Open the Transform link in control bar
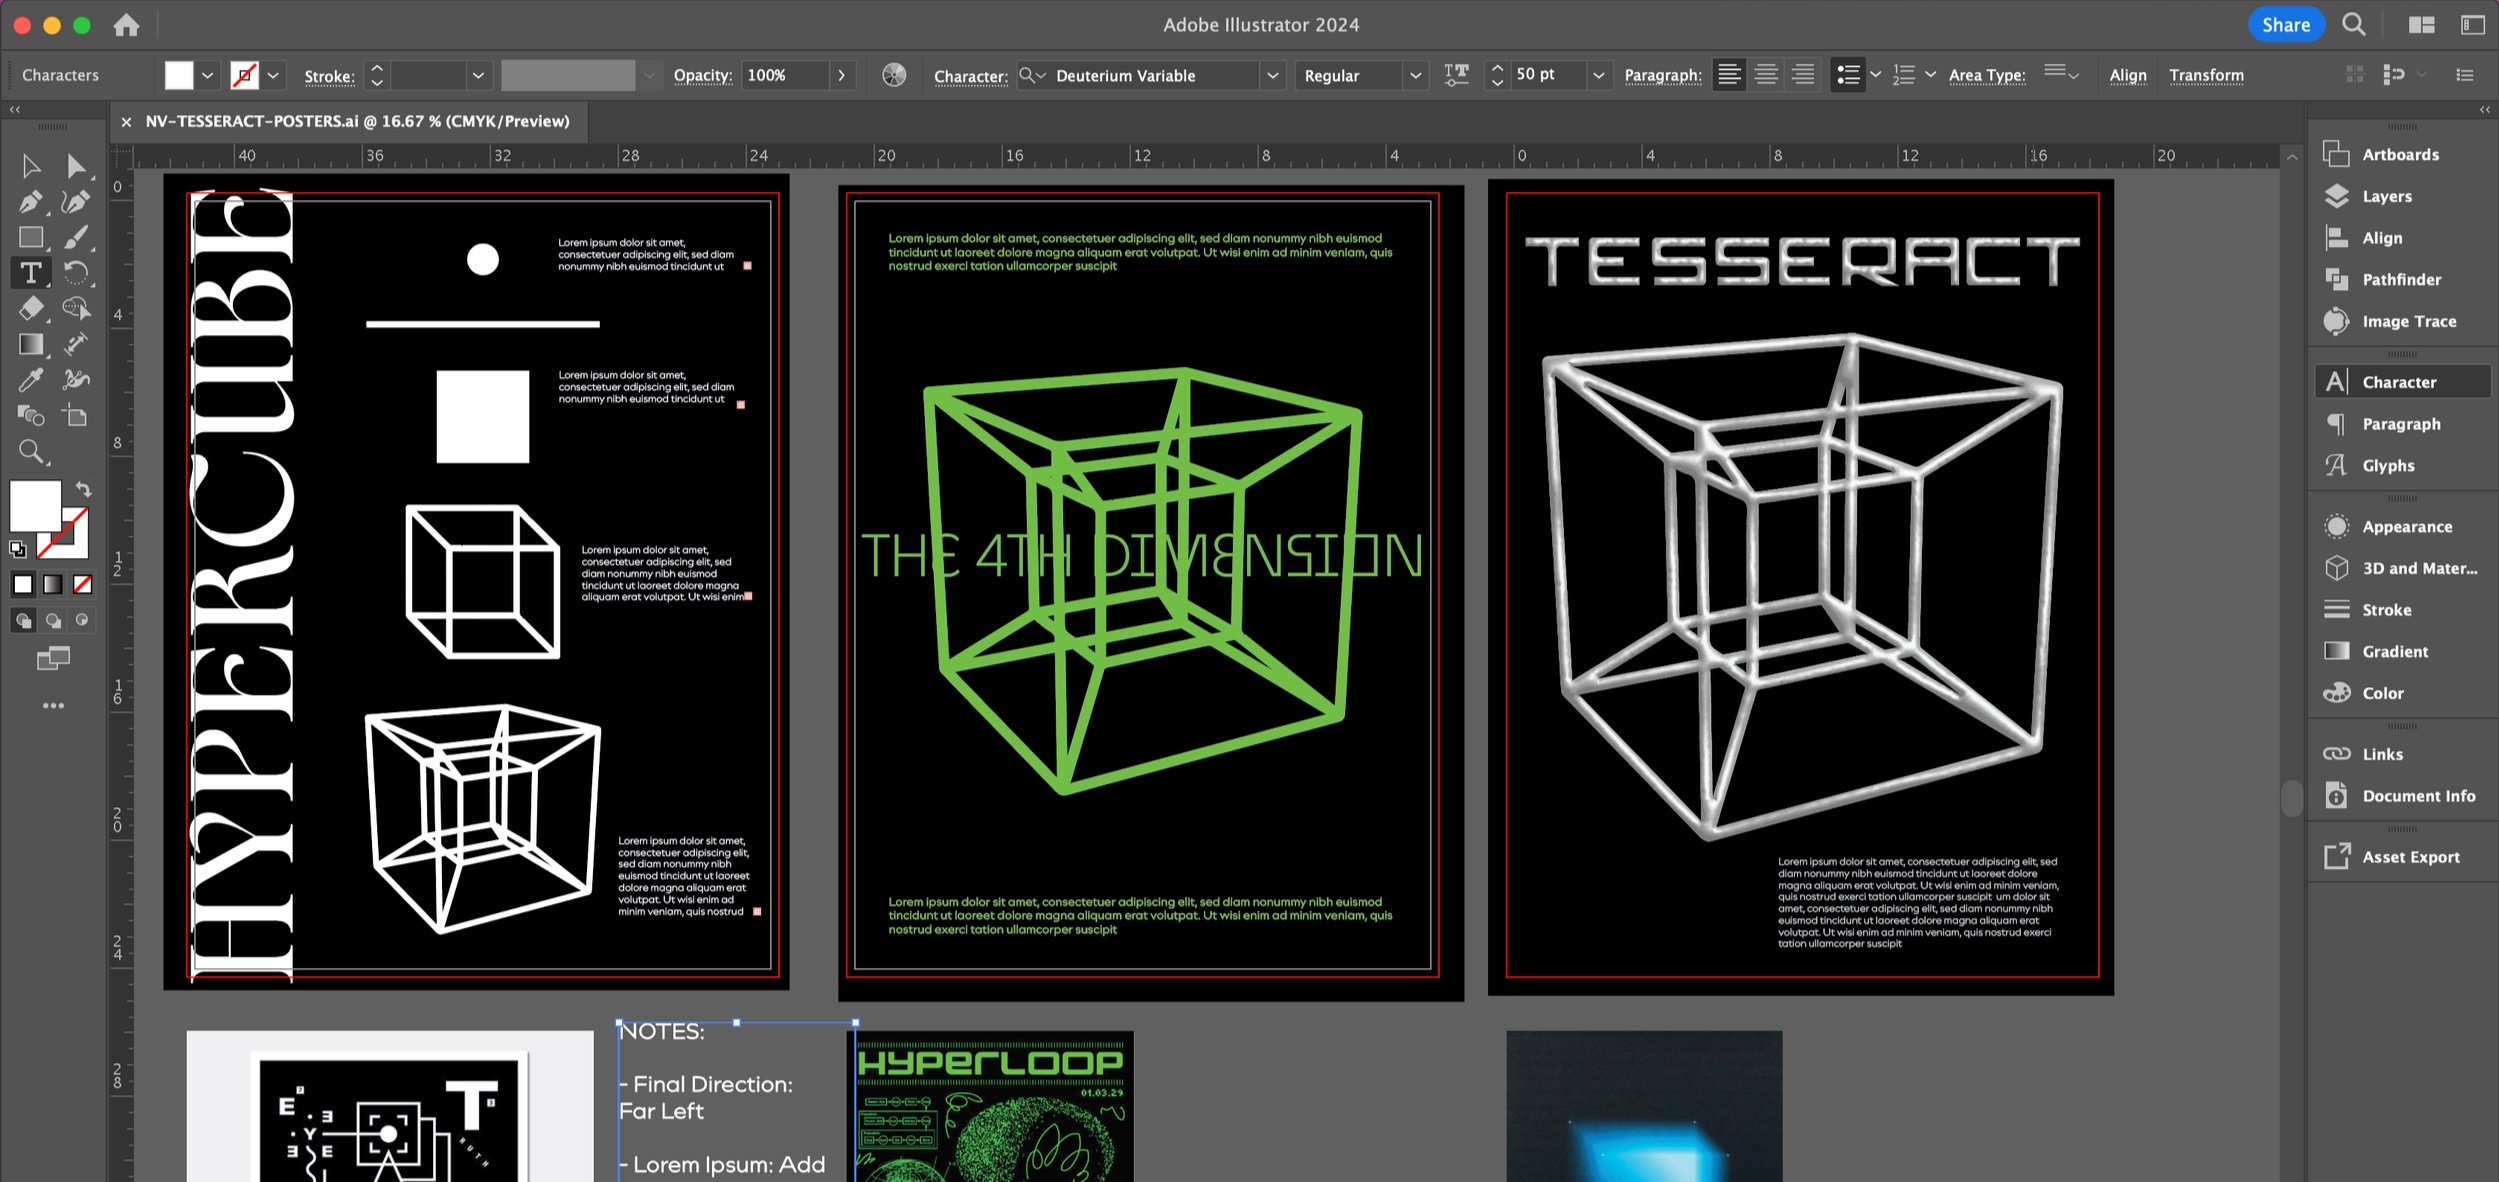This screenshot has height=1182, width=2499. 2206,75
